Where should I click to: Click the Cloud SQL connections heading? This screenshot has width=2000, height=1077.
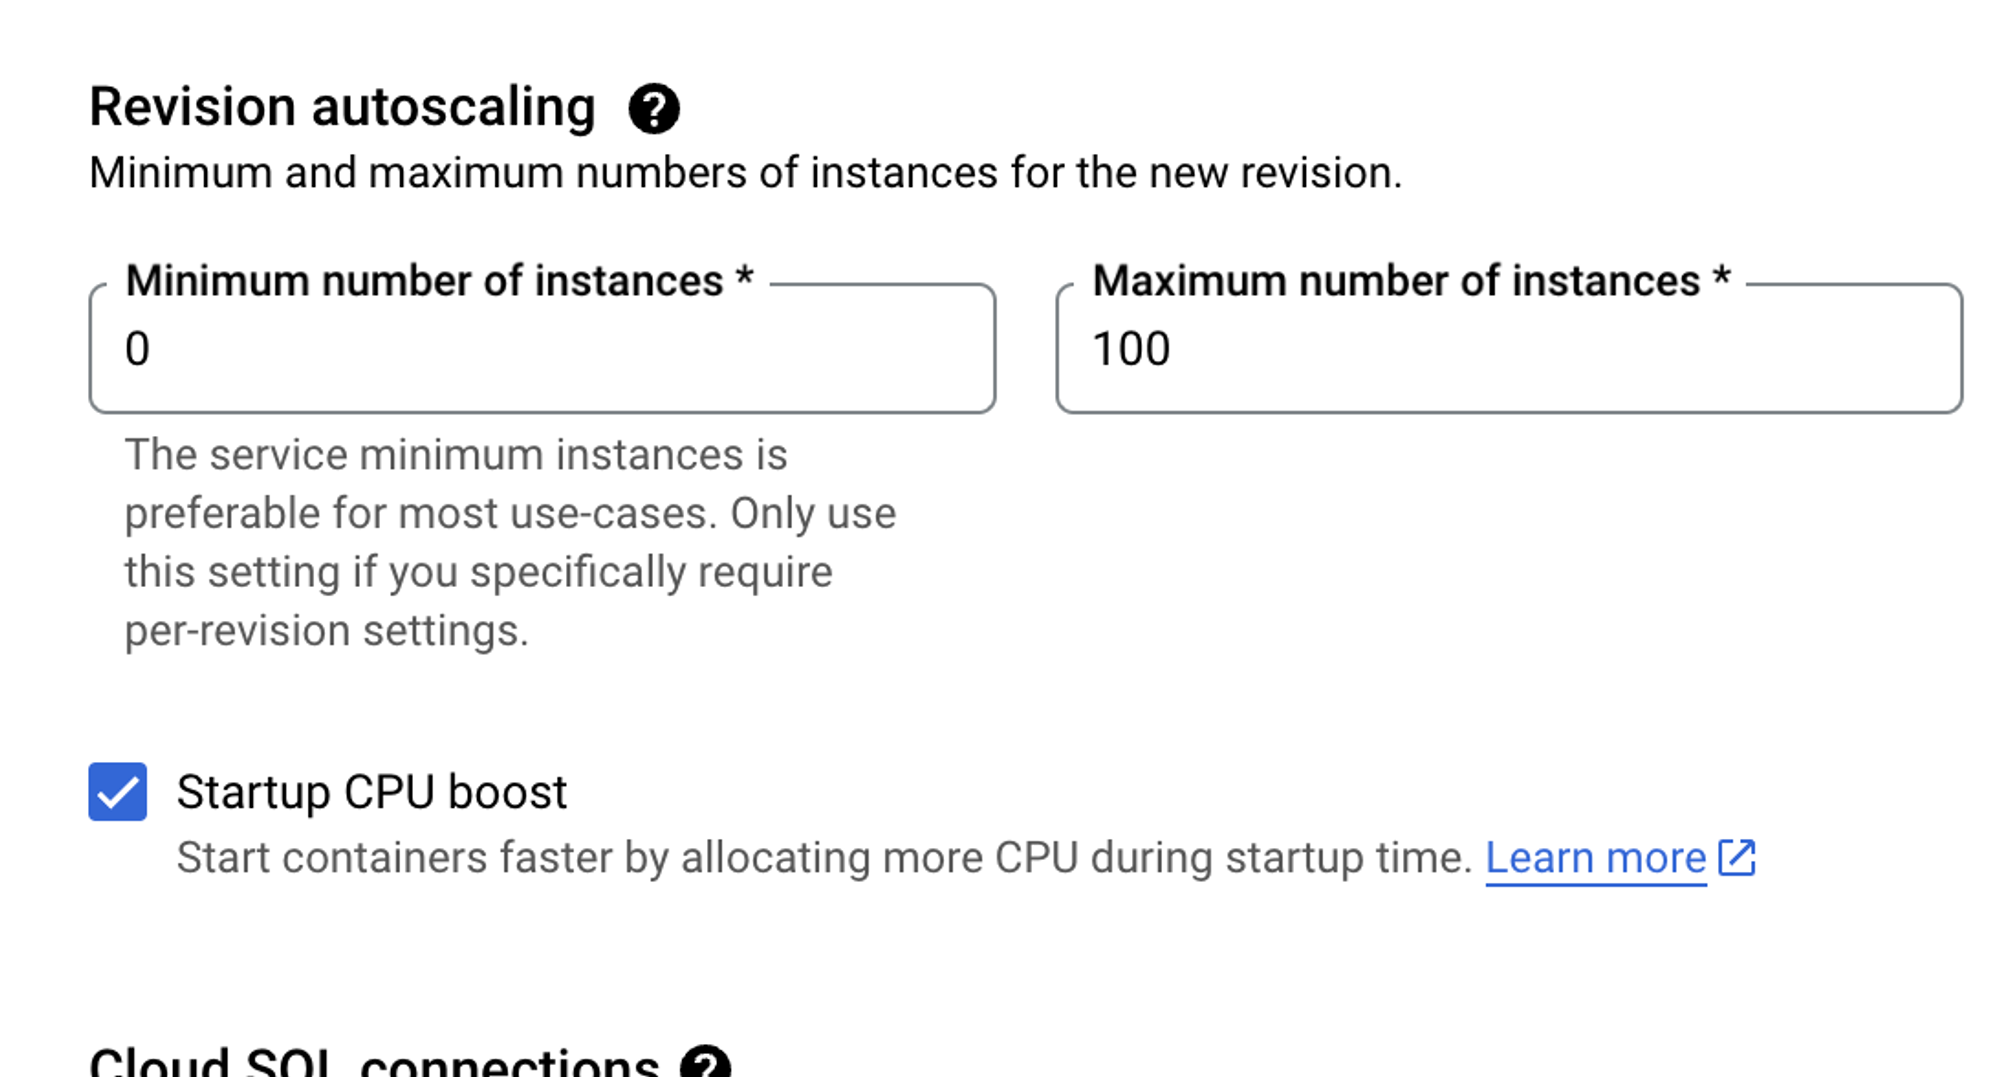click(x=374, y=1062)
